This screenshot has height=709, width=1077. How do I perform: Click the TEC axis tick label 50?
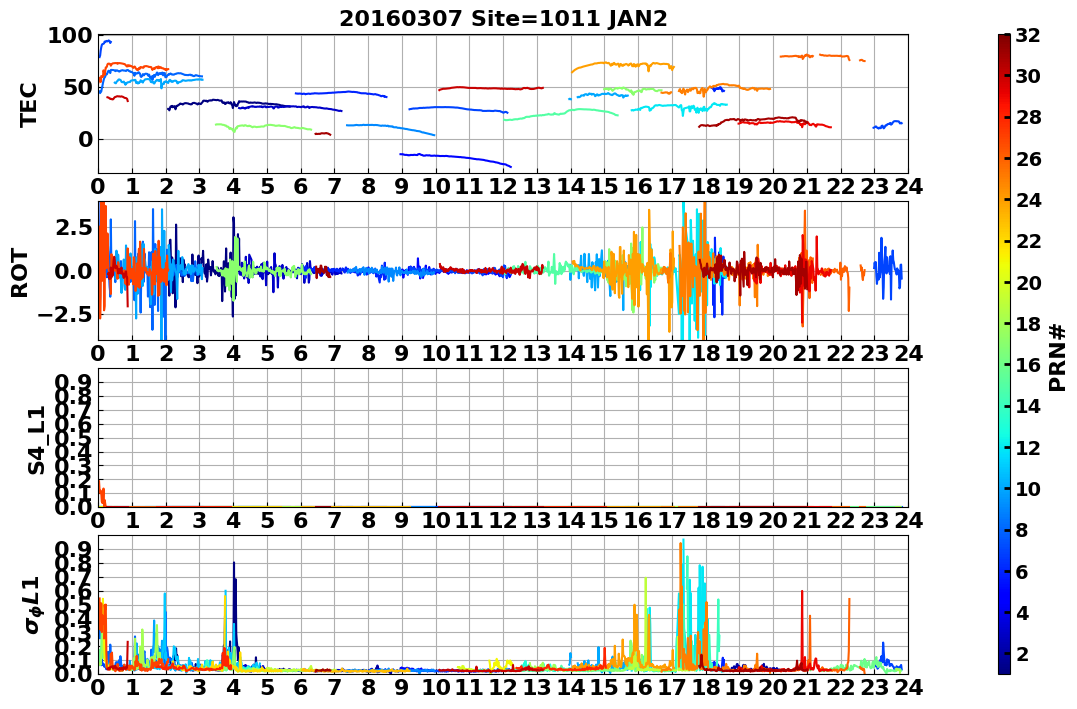pos(77,87)
